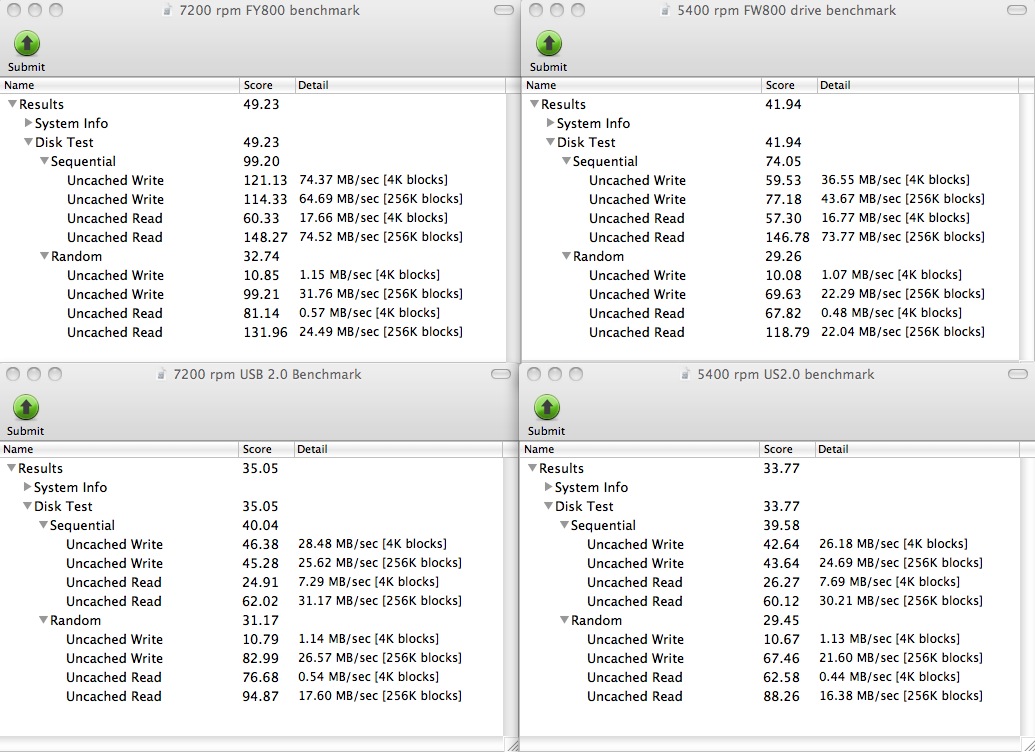Sort by Detail column in 5400 rpm US2.0 window
The width and height of the screenshot is (1035, 752).
(917, 449)
